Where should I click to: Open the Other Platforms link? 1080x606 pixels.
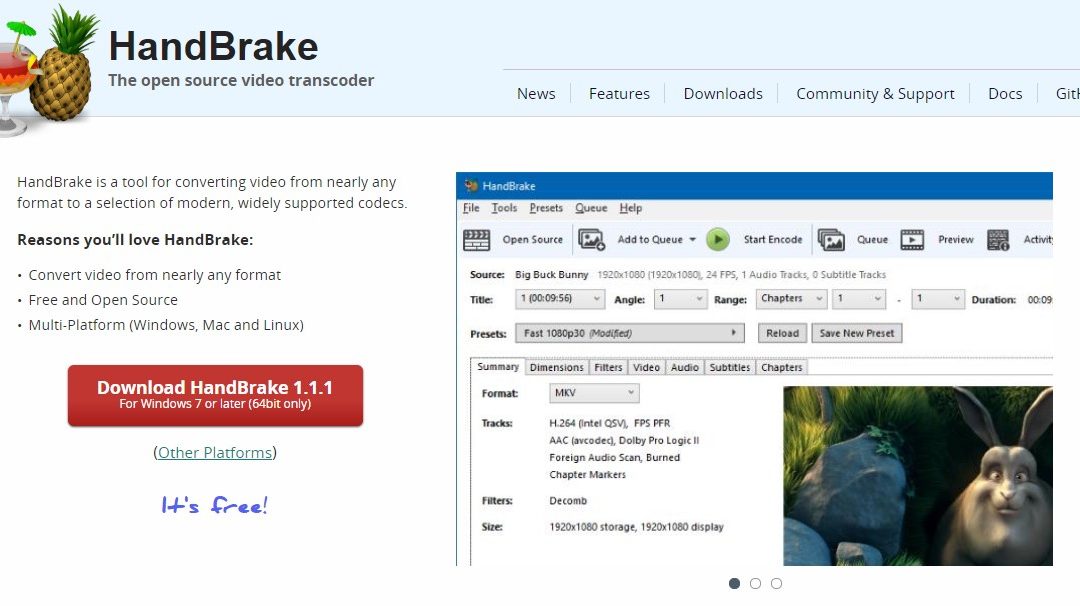pos(214,452)
